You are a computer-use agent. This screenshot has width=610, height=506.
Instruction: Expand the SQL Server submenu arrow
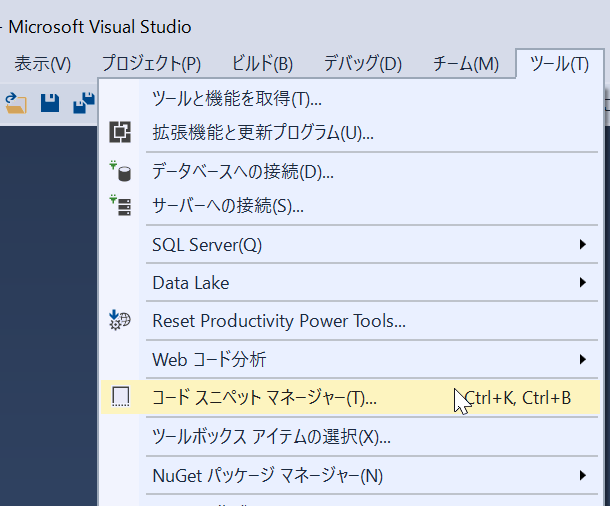pyautogui.click(x=582, y=244)
